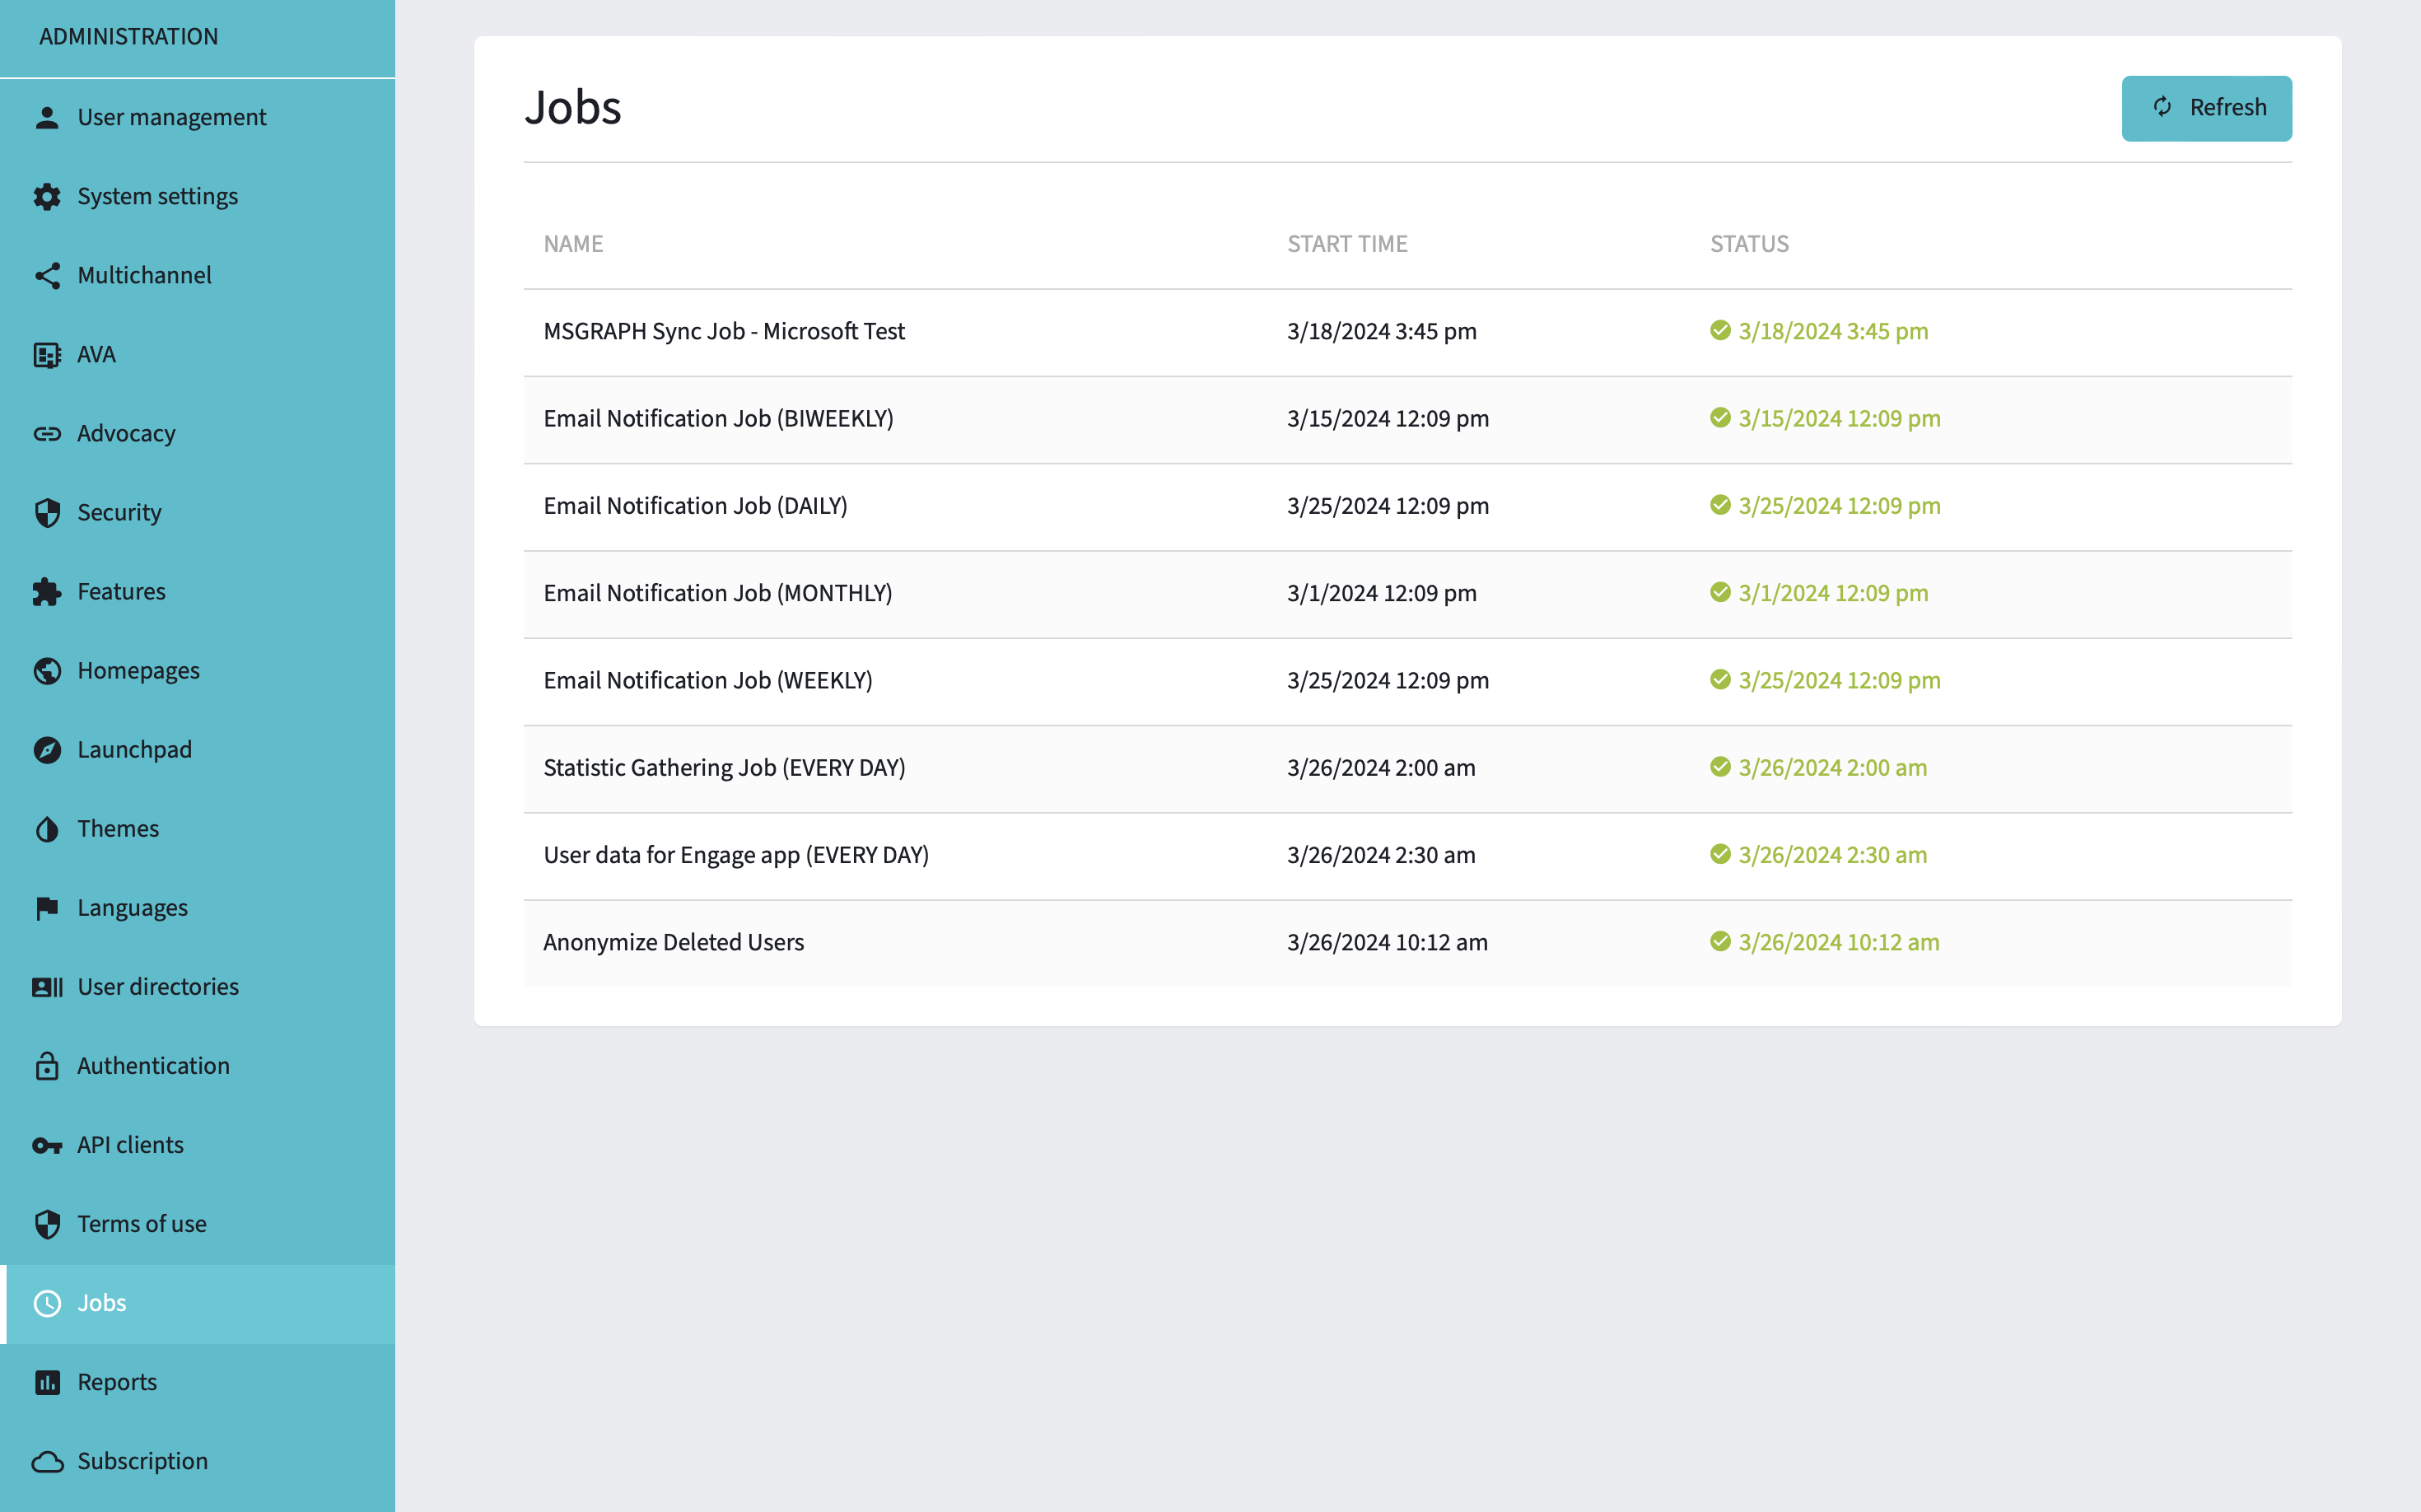Navigate to Homepages
Viewport: 2421px width, 1512px height.
(197, 671)
